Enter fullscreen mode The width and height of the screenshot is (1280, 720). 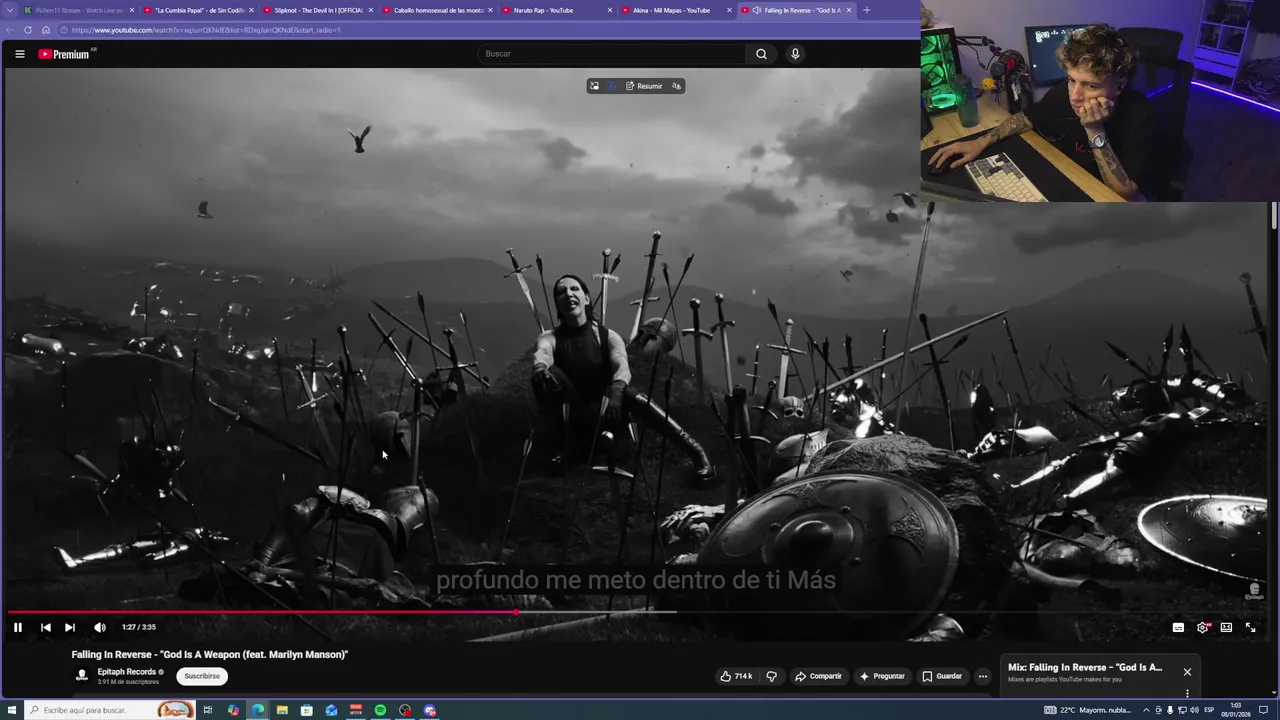tap(1250, 627)
